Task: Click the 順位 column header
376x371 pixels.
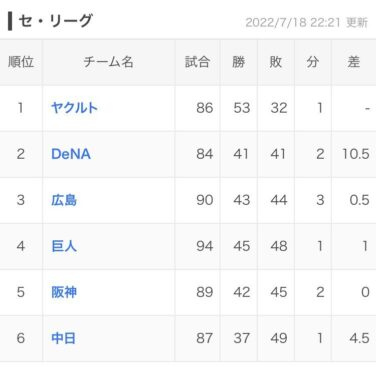Action: (21, 62)
